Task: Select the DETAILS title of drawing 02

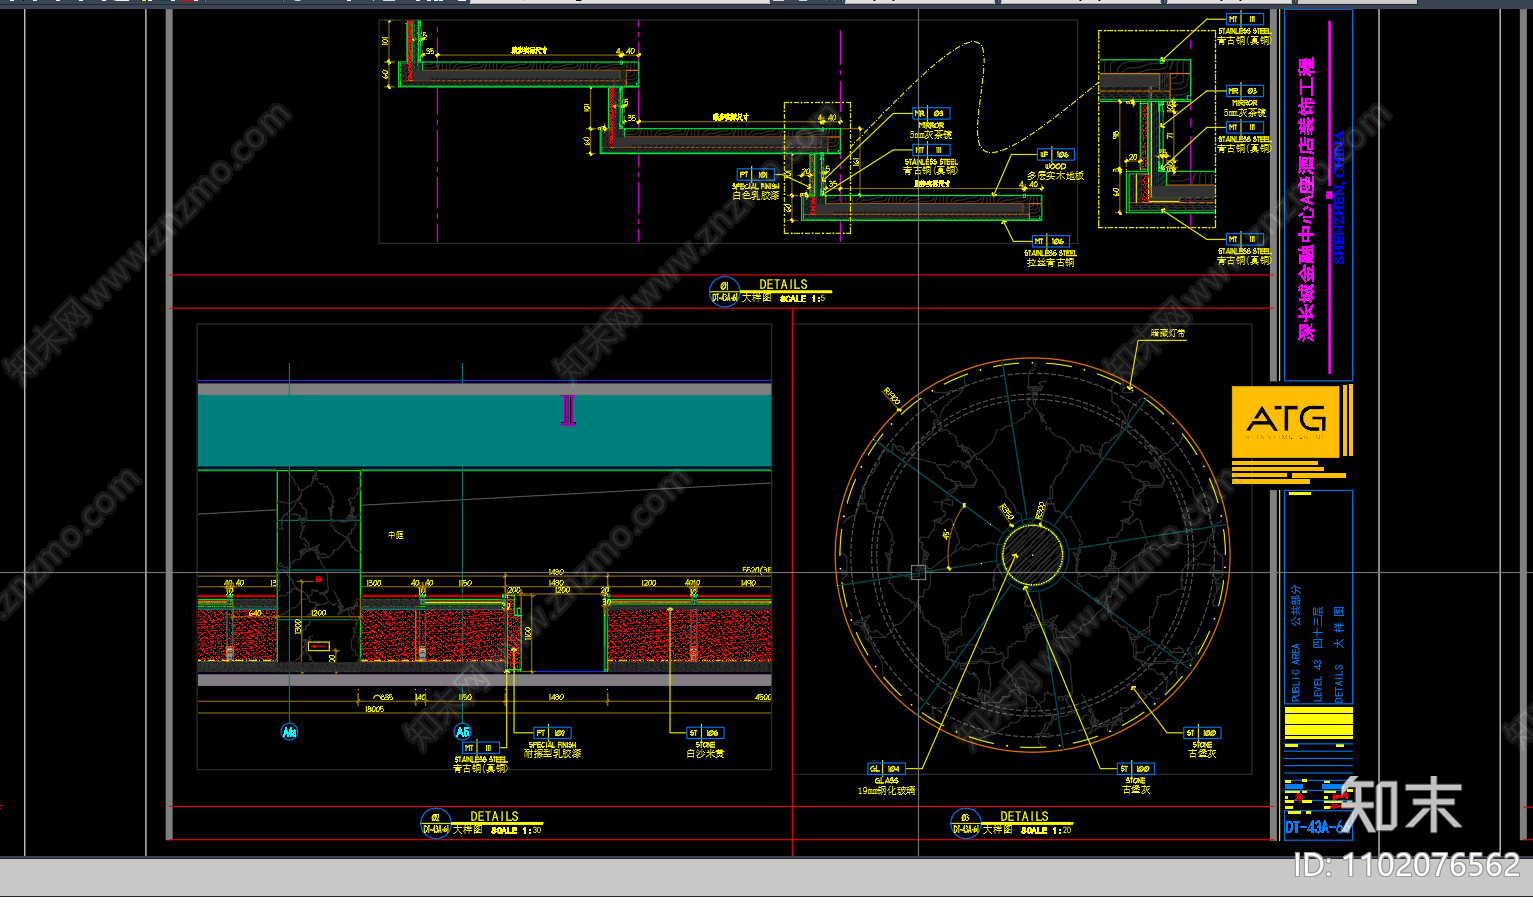Action: point(494,817)
